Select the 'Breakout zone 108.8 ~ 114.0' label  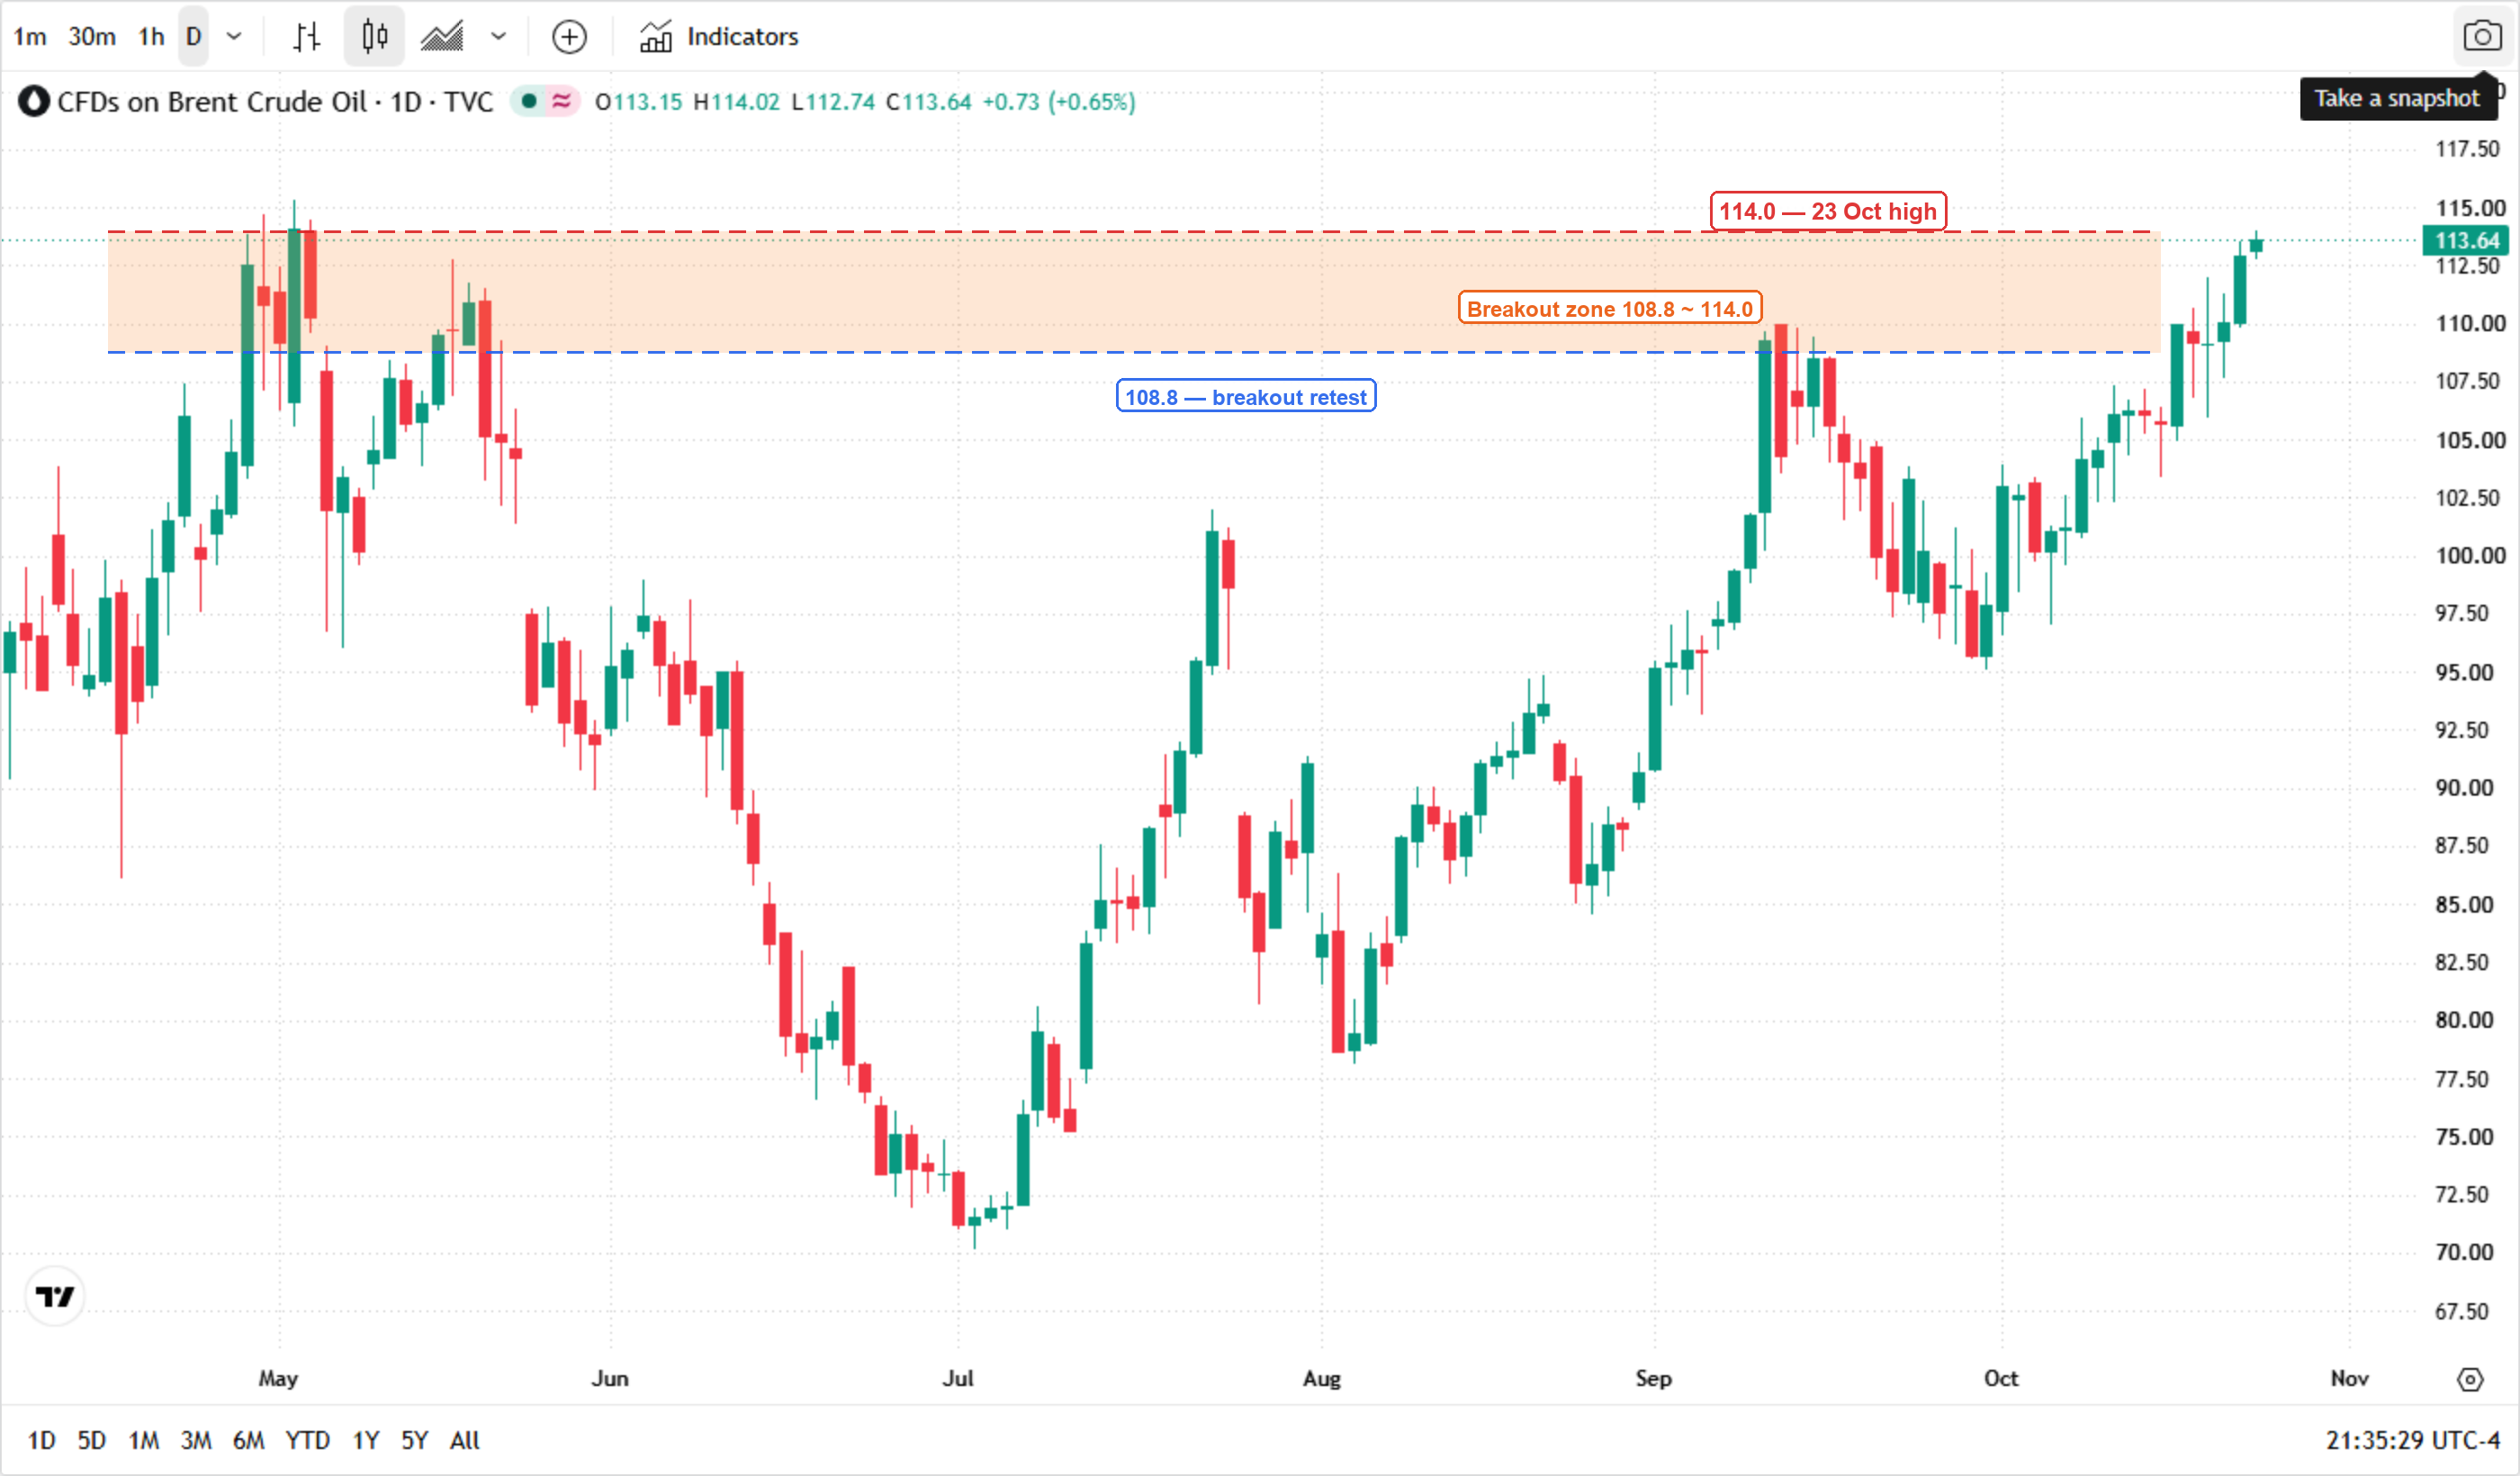1610,308
